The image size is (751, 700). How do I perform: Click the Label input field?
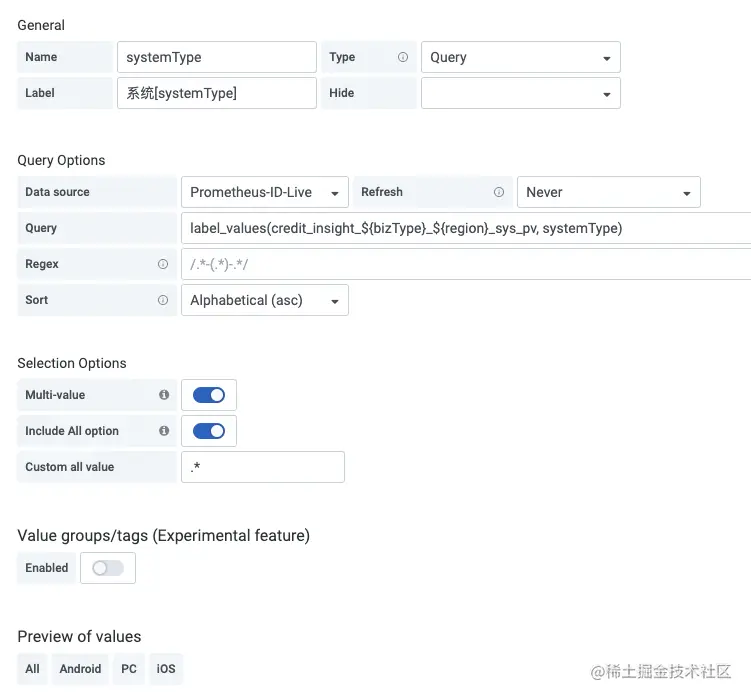[x=217, y=93]
